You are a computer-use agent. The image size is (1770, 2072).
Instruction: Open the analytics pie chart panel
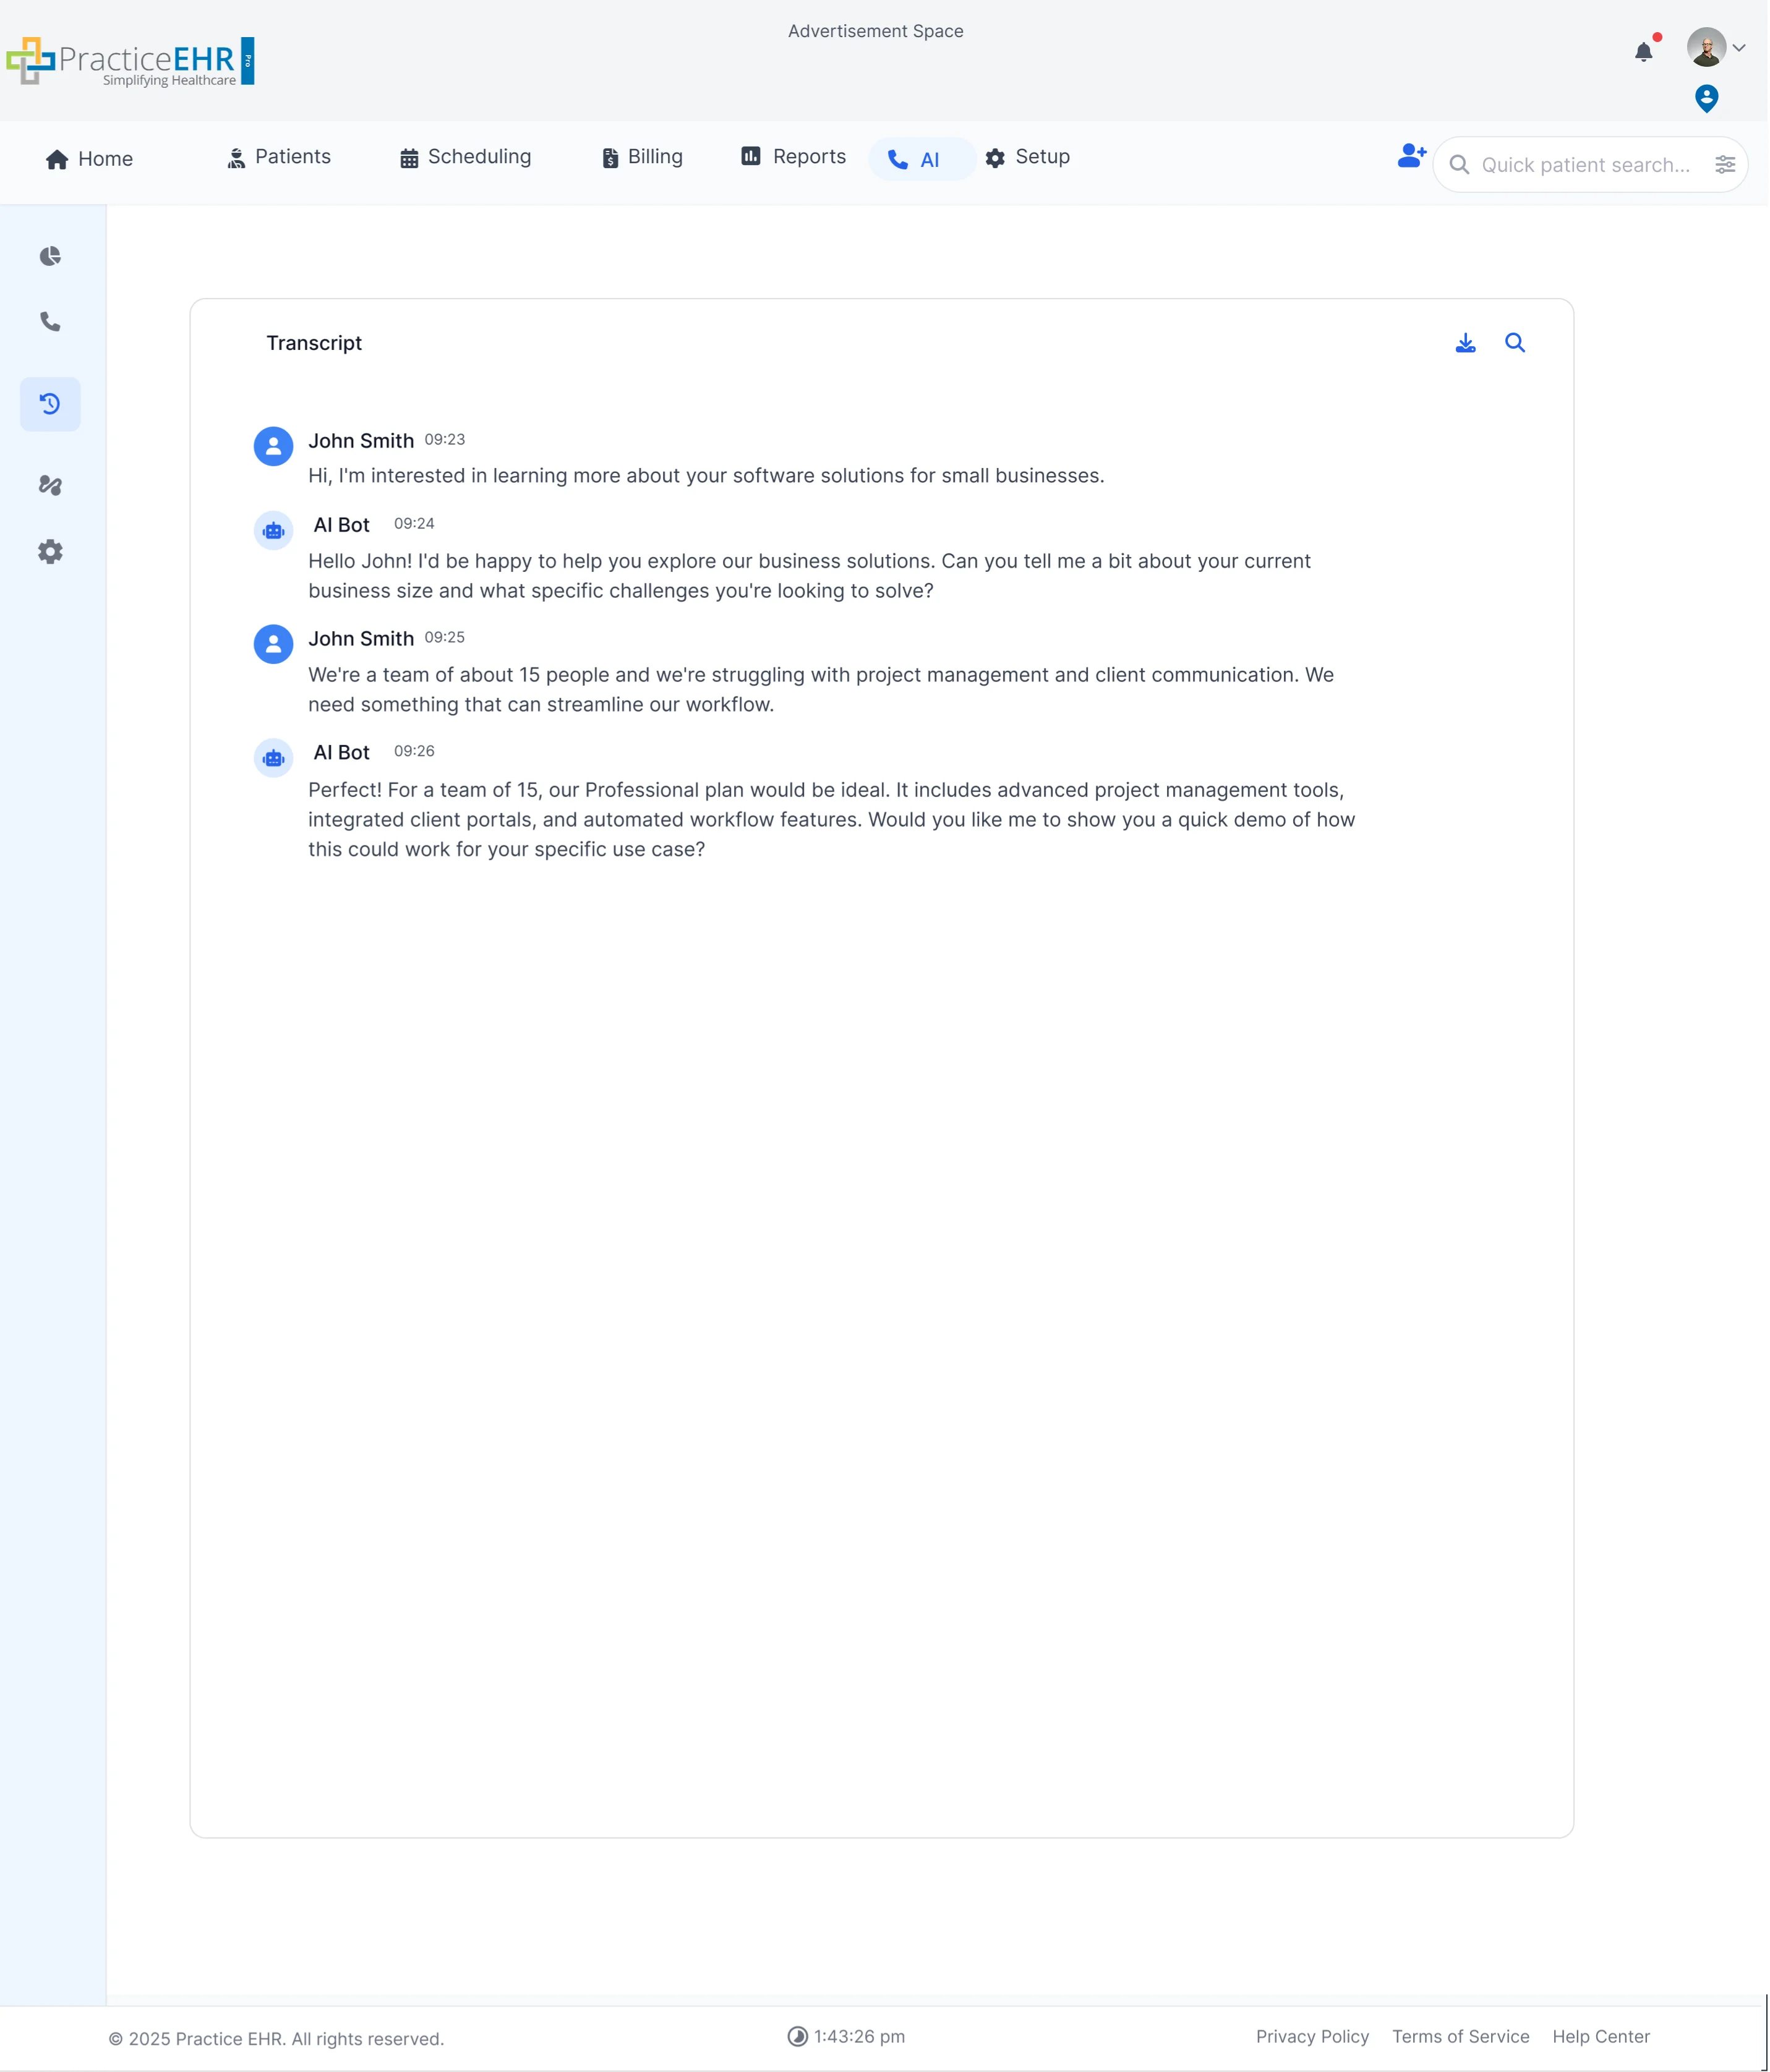[50, 256]
